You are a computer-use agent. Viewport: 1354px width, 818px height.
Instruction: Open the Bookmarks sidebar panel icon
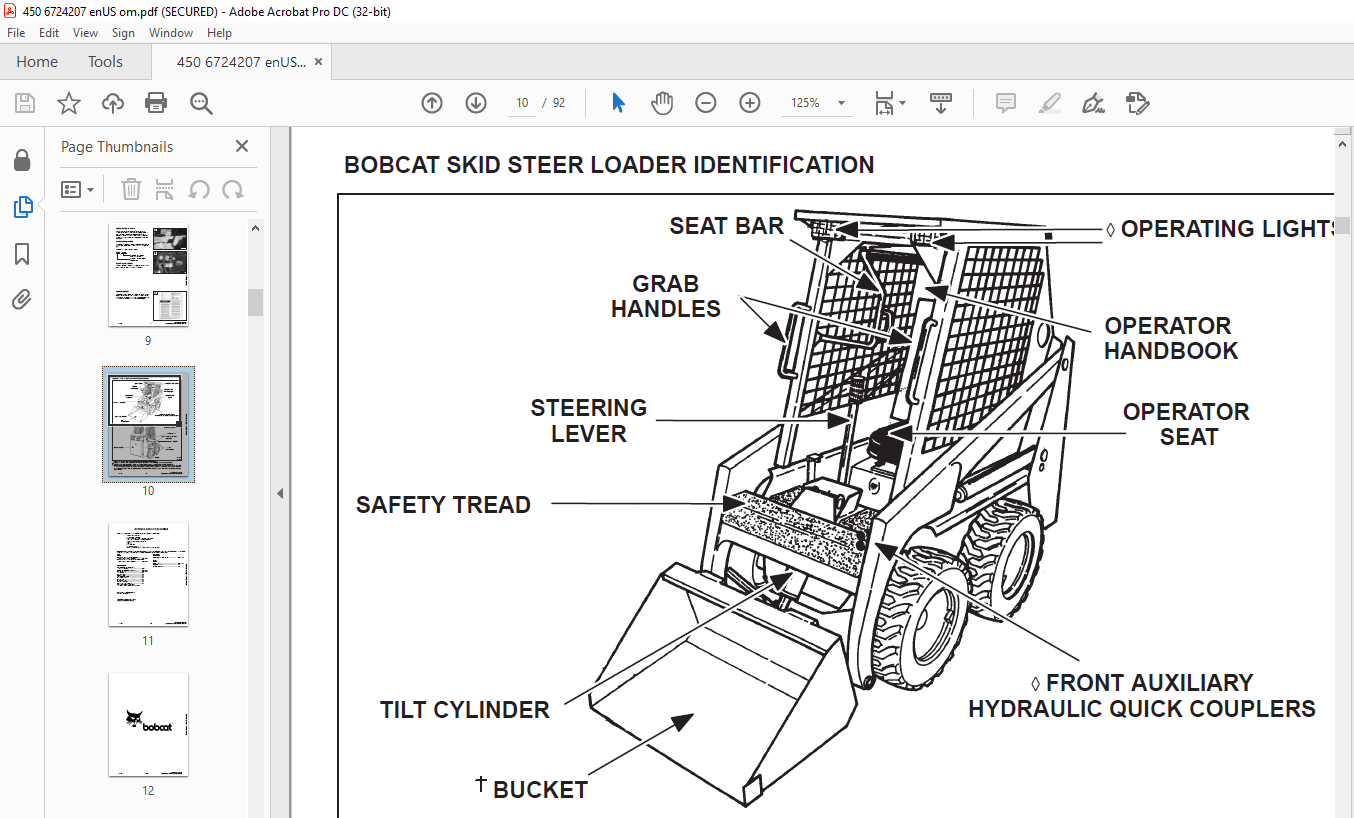[22, 254]
